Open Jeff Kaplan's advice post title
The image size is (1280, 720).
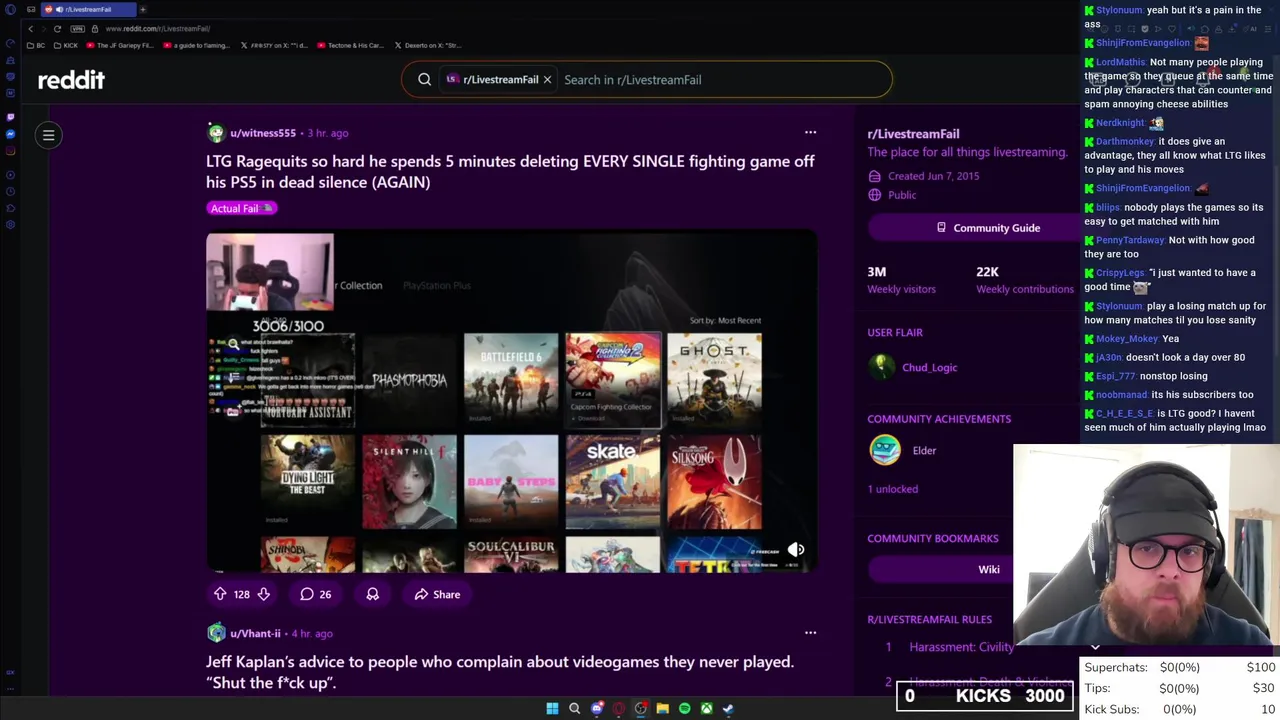click(x=500, y=671)
